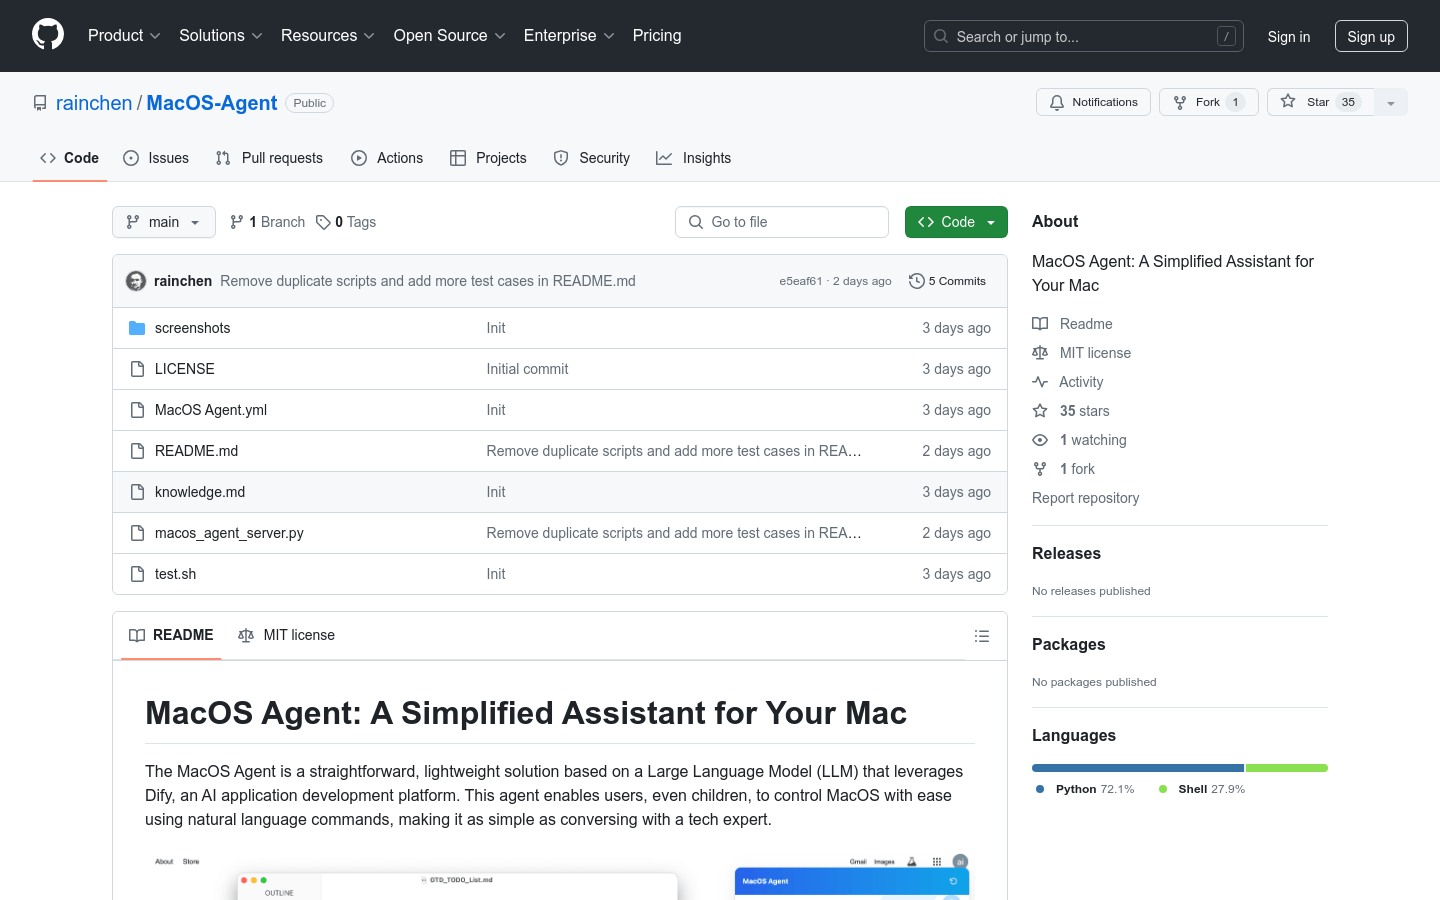Viewport: 1440px width, 900px height.
Task: Click the Python language bar segment
Action: [x=1138, y=768]
